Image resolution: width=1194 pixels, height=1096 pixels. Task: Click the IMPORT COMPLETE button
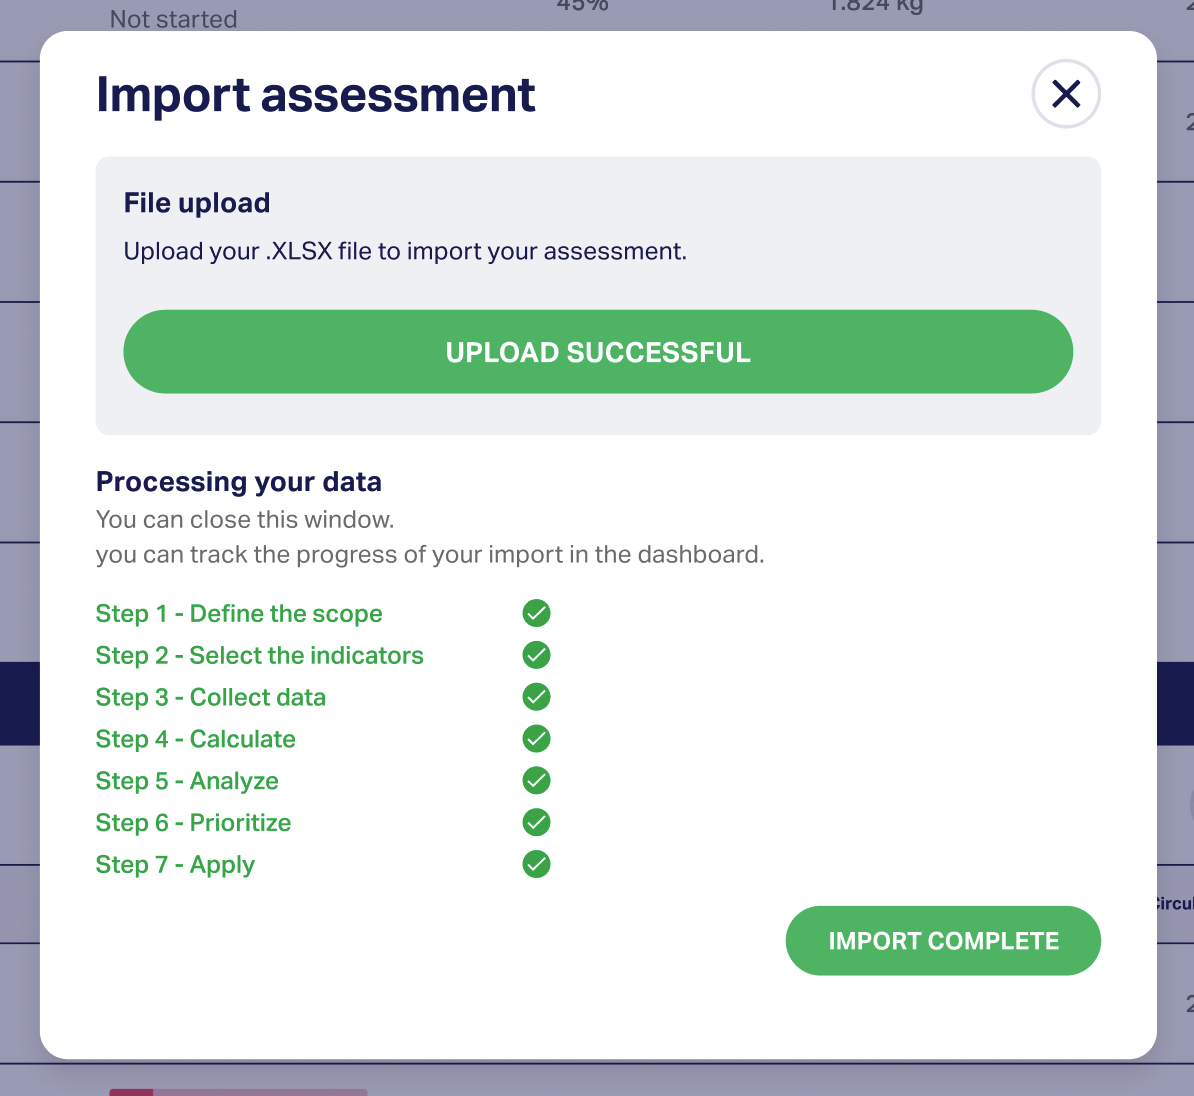click(x=943, y=941)
